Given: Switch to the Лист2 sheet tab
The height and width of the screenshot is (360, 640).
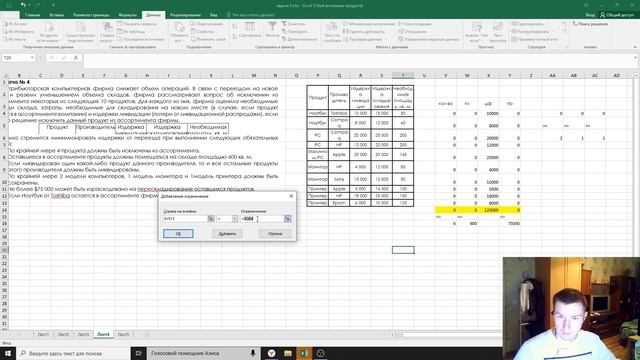Looking at the screenshot, I should point(63,334).
